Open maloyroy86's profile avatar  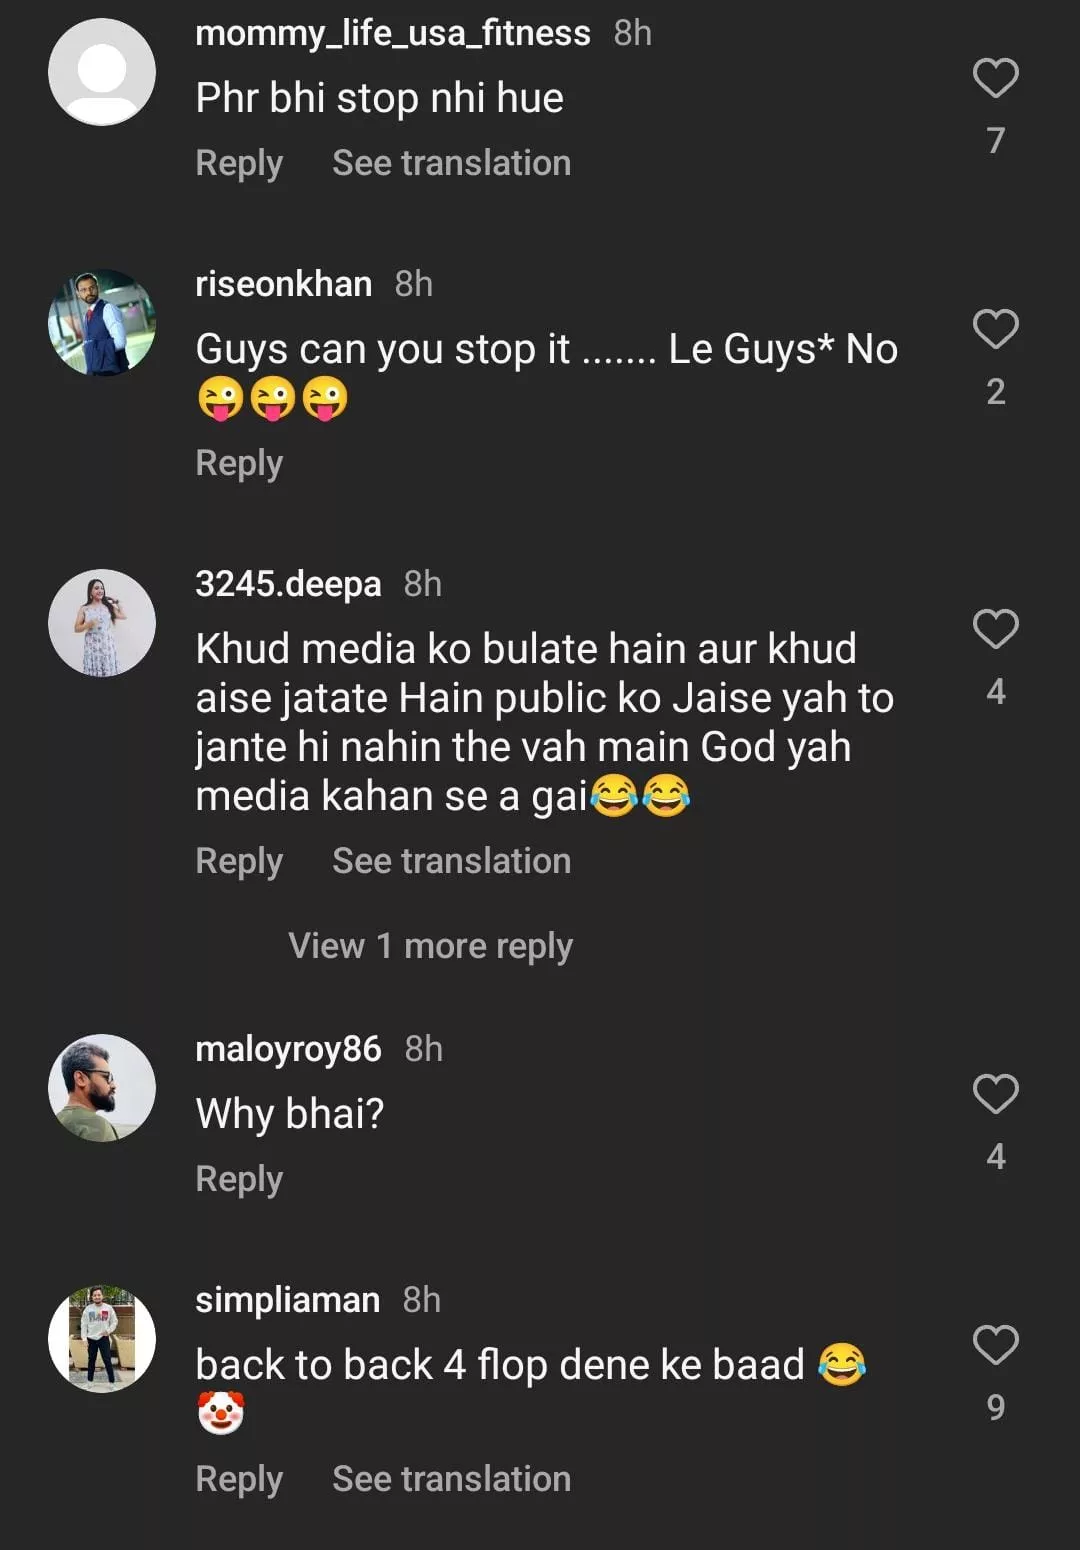[102, 1088]
